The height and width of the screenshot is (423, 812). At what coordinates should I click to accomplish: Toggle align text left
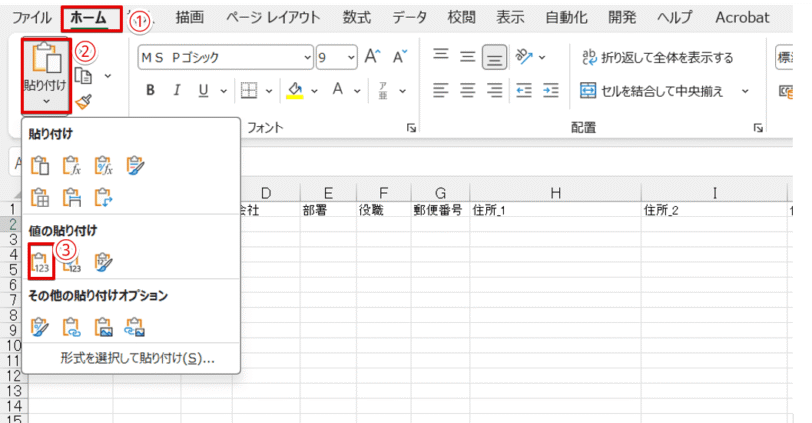[441, 91]
